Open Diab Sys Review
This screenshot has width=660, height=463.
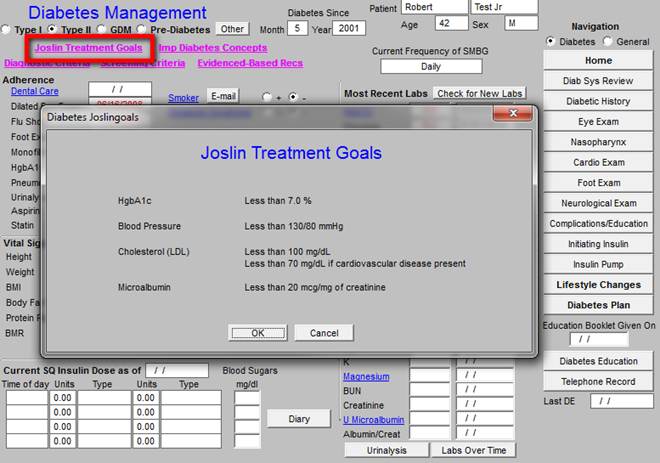pyautogui.click(x=598, y=81)
